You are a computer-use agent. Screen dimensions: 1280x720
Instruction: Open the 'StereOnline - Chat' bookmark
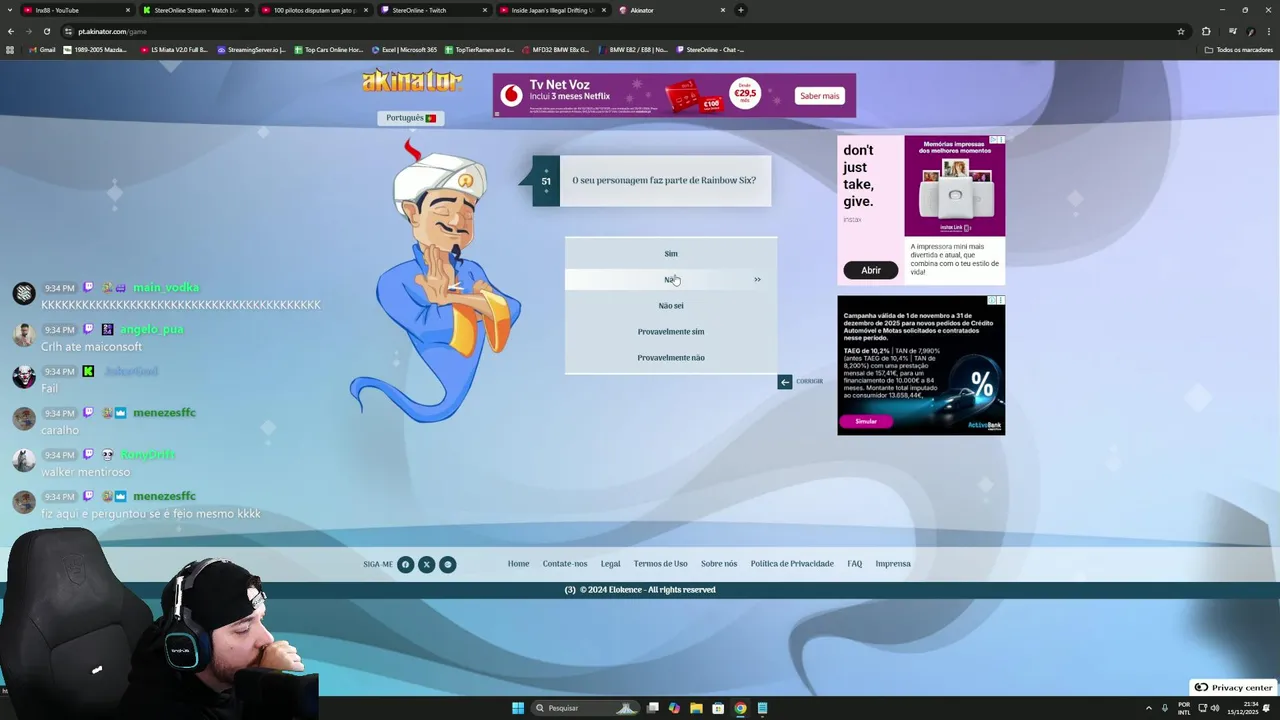(710, 49)
